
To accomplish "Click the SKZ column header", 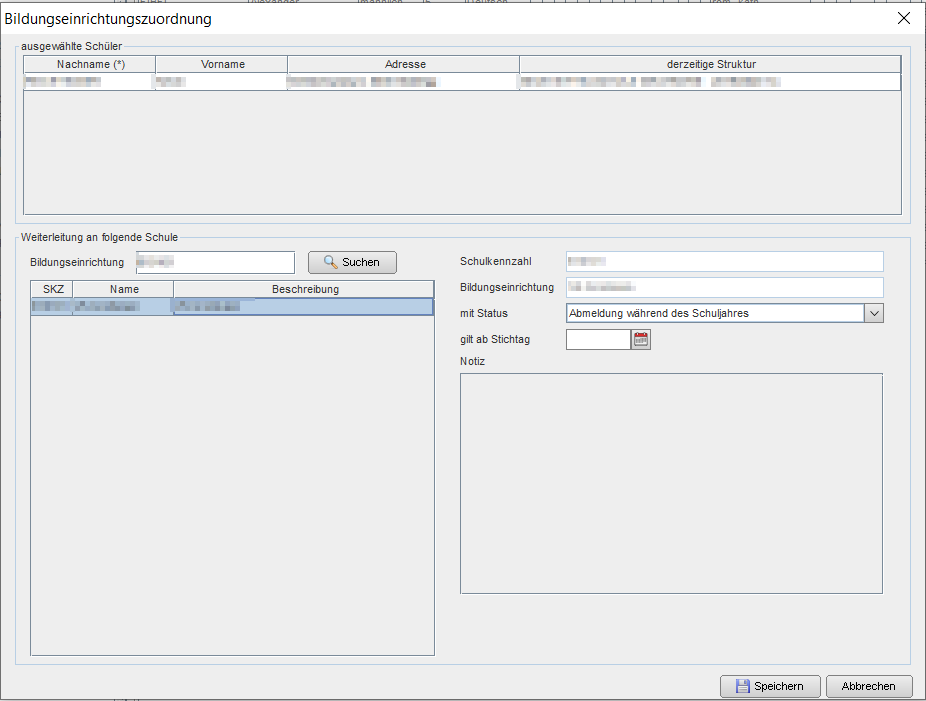I will click(52, 289).
